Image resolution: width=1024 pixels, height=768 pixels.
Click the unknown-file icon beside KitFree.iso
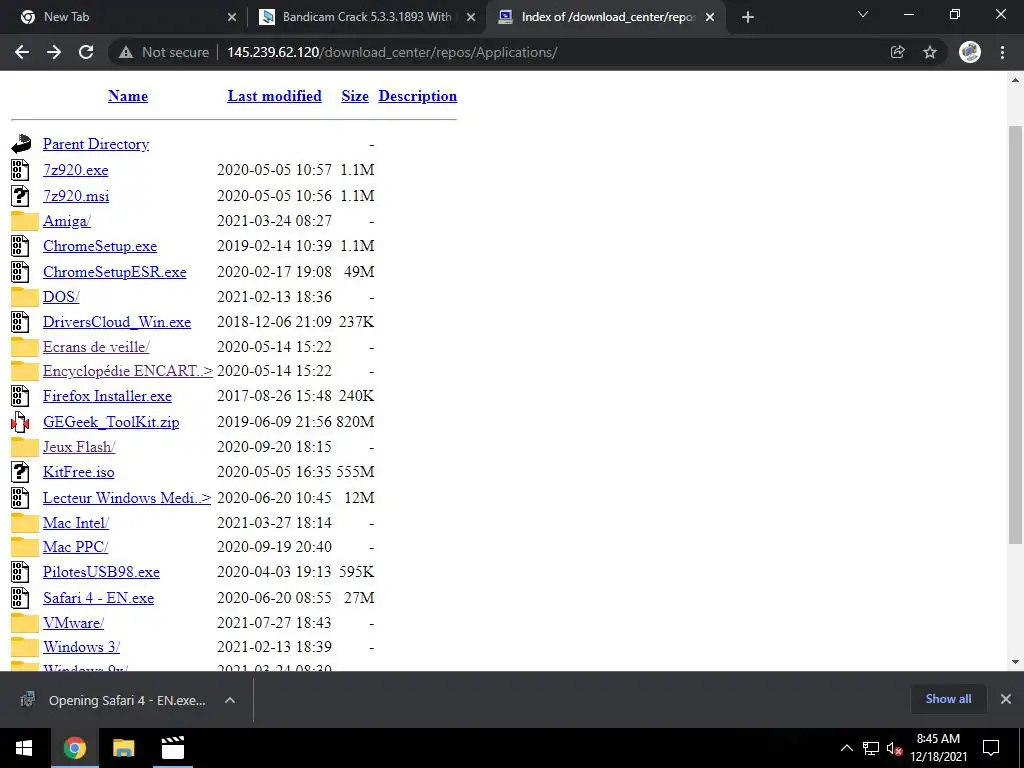click(20, 472)
